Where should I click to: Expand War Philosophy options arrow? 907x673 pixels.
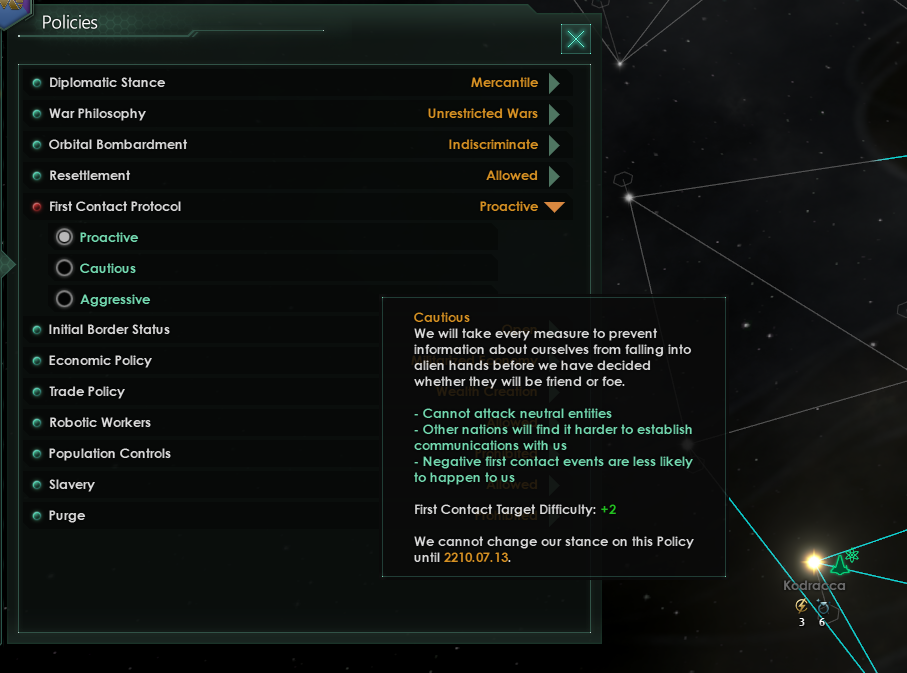[x=554, y=114]
